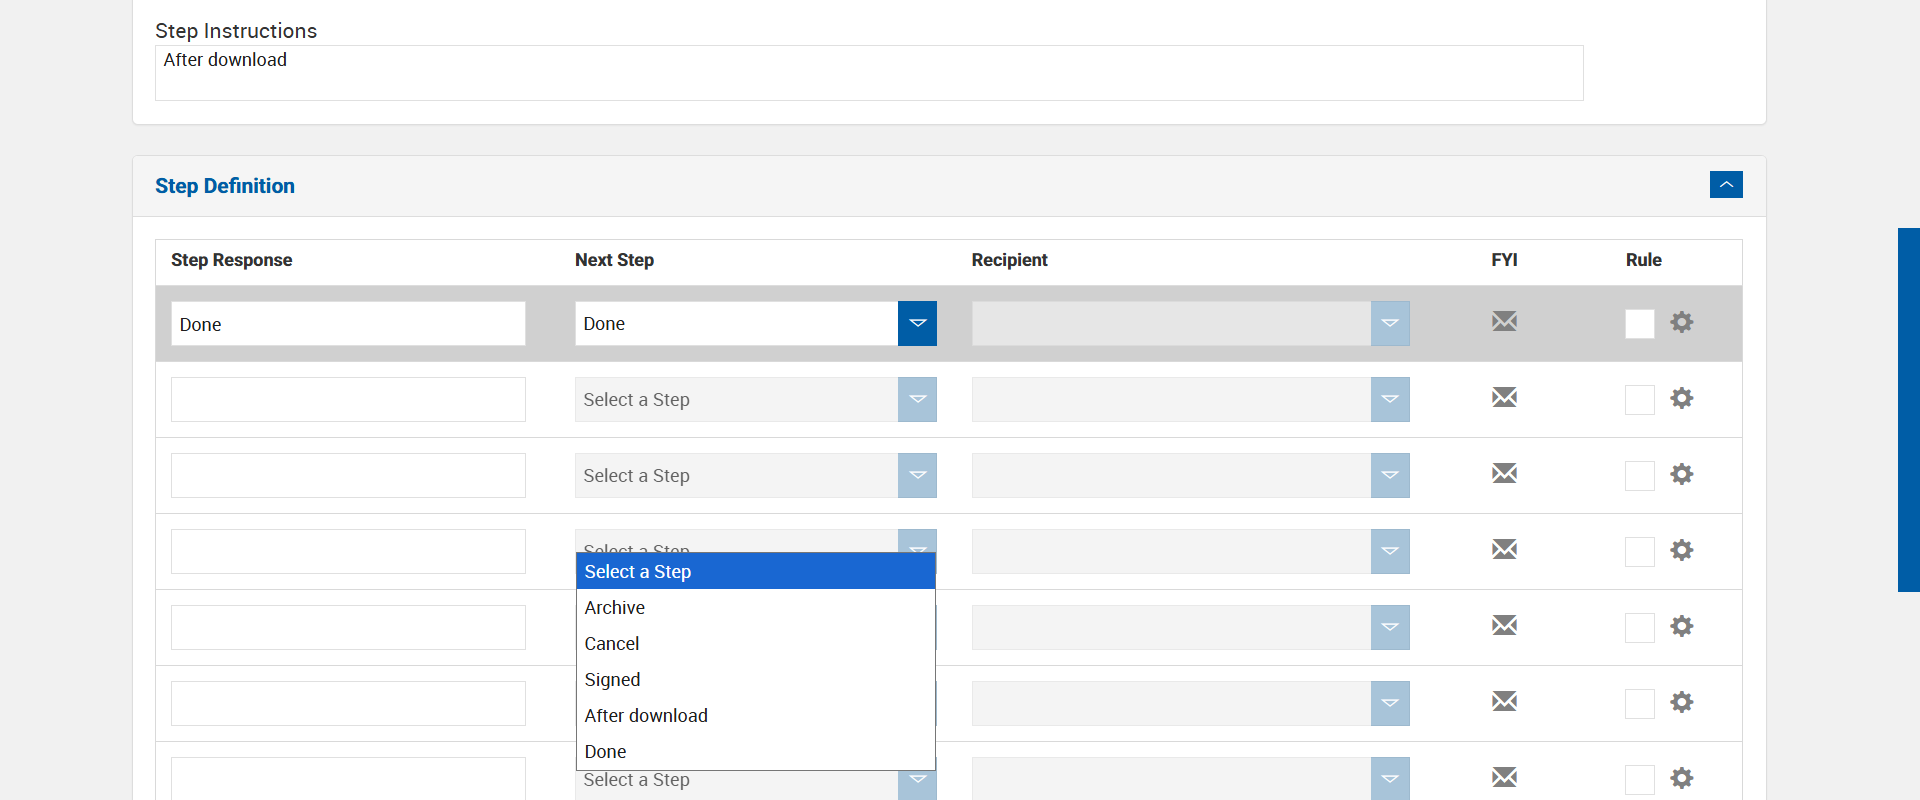Screen dimensions: 1920x800
Task: Click the FYI envelope icon in second row
Action: tap(1504, 397)
